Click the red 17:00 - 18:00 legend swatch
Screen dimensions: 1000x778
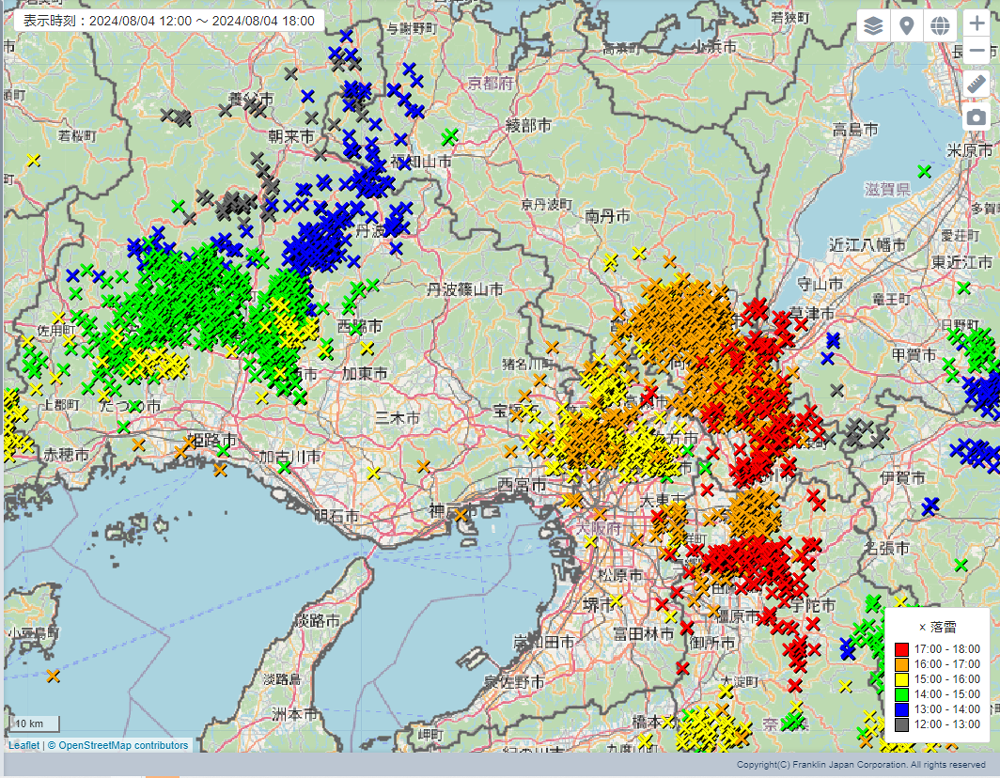coord(902,649)
